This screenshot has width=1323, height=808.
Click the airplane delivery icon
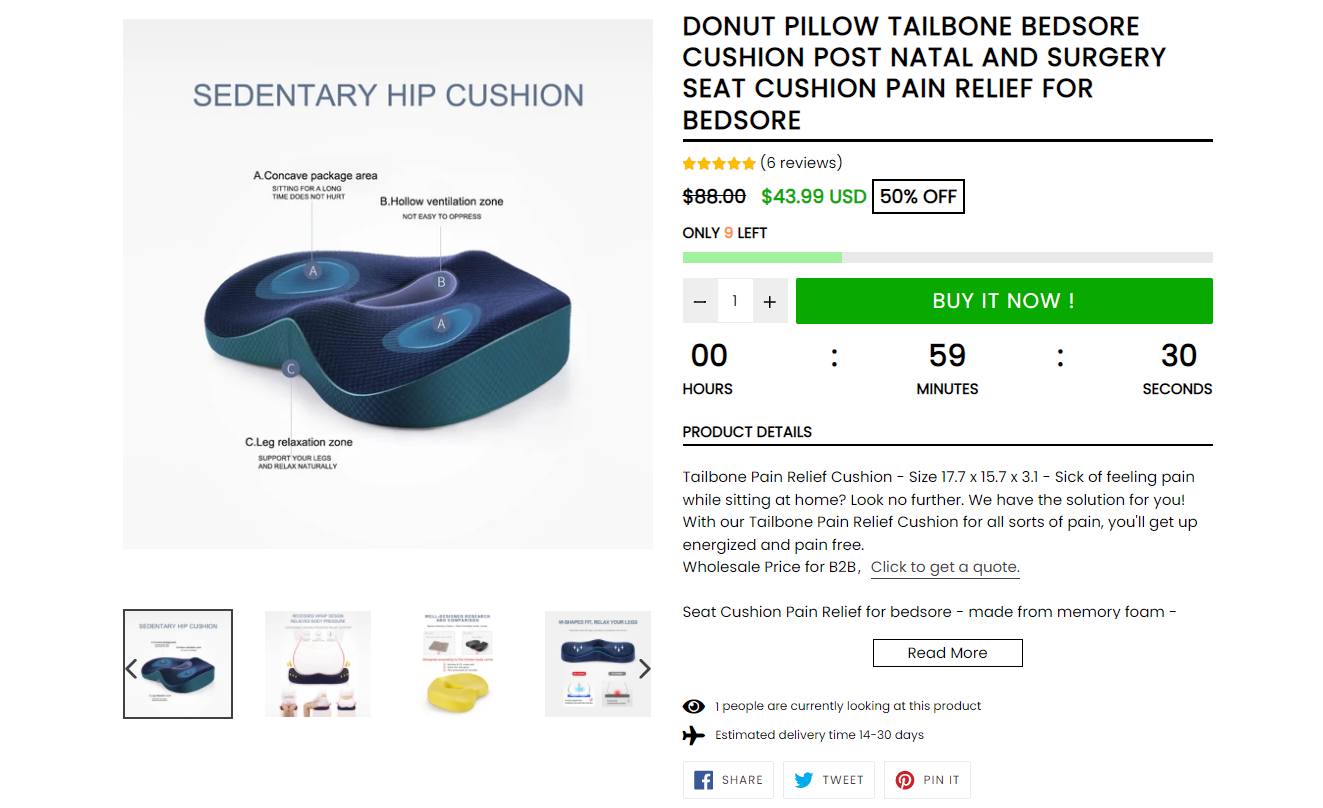pos(694,735)
